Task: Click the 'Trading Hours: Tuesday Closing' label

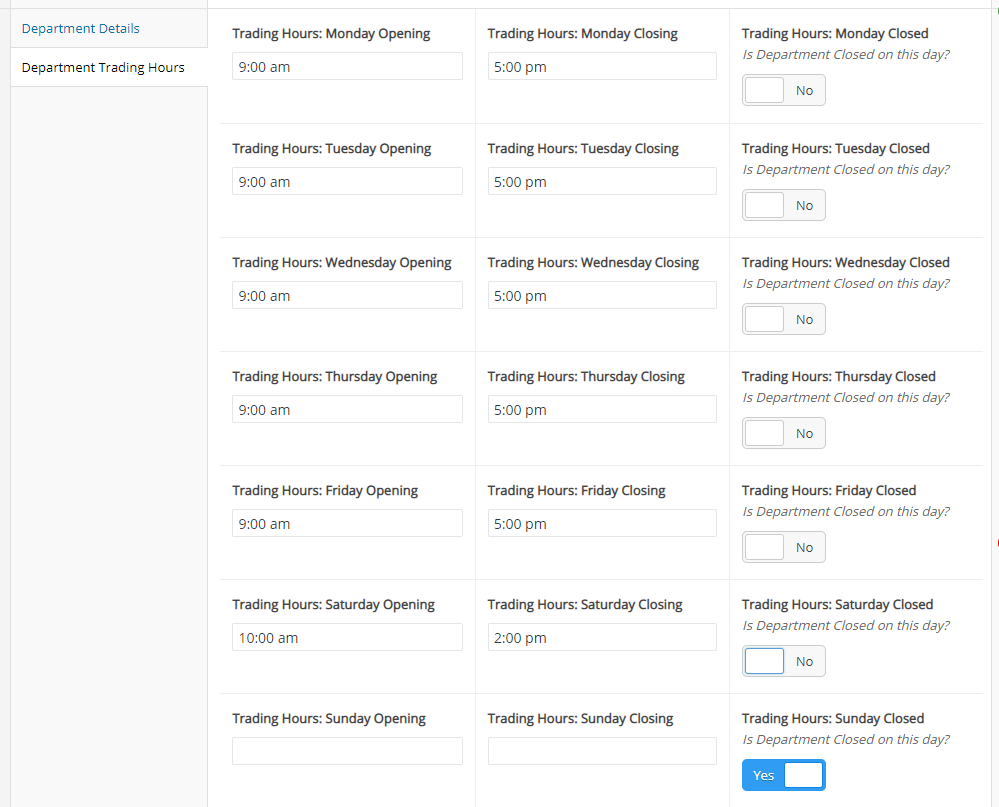Action: [x=583, y=148]
